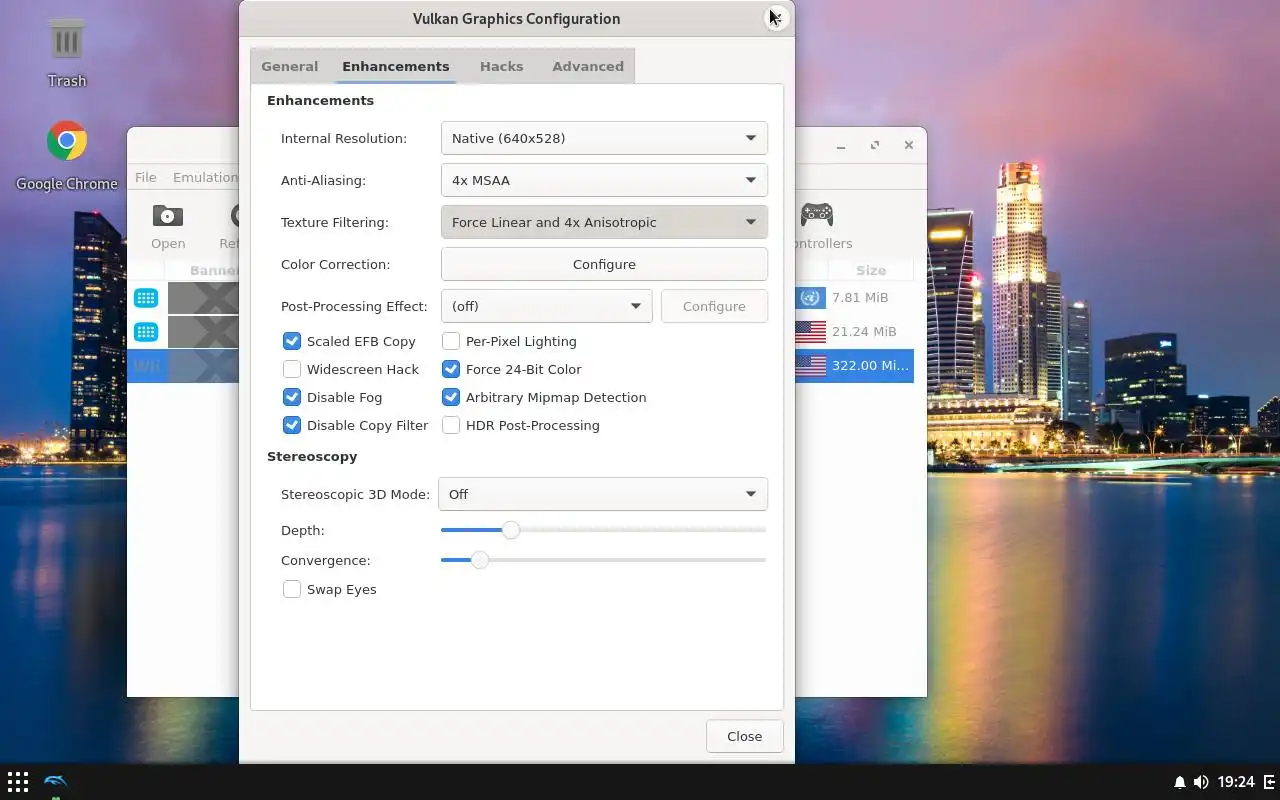Click the Dolphin emulator taskbar icon
The height and width of the screenshot is (800, 1280).
(56, 782)
